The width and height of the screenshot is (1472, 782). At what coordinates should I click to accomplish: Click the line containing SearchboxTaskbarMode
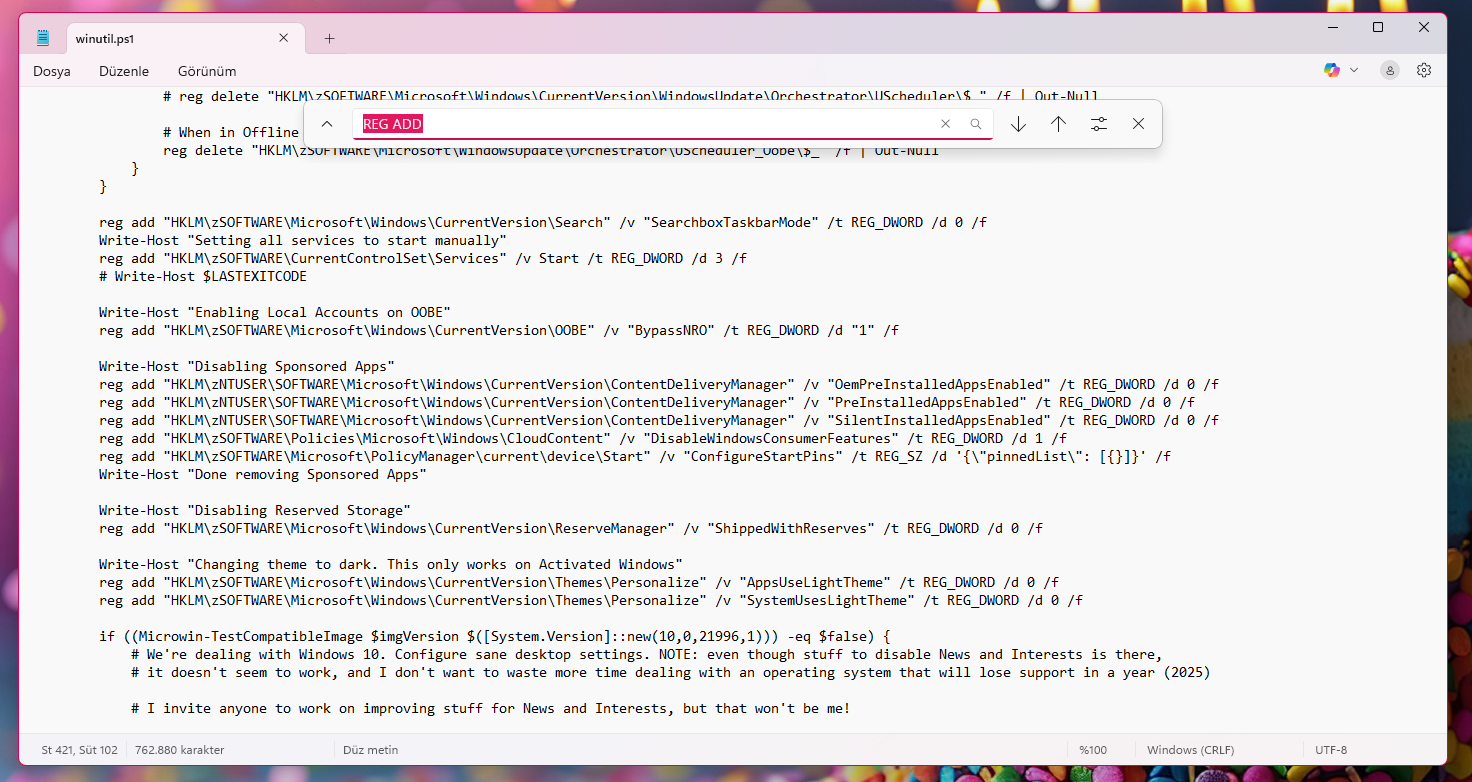(543, 222)
